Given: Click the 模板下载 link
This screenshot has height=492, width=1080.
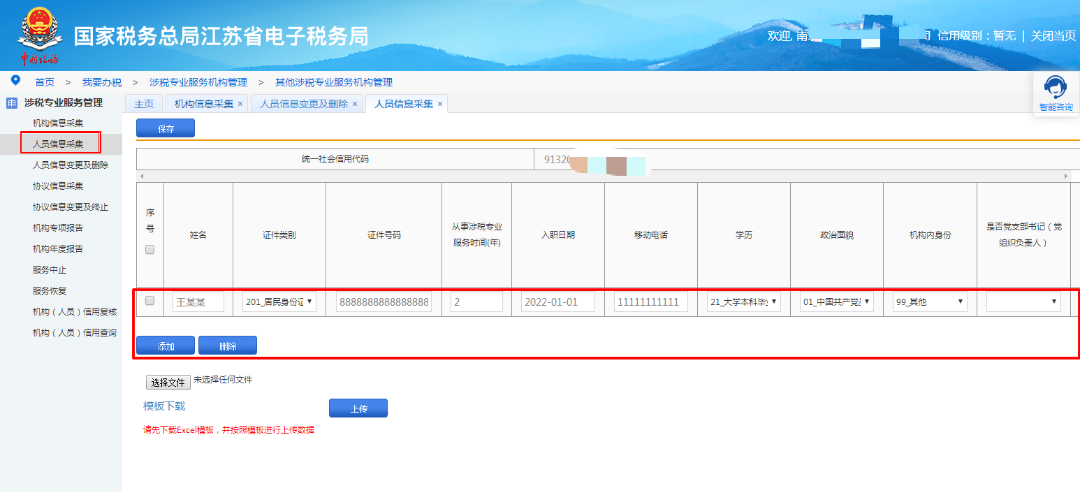Looking at the screenshot, I should [164, 406].
